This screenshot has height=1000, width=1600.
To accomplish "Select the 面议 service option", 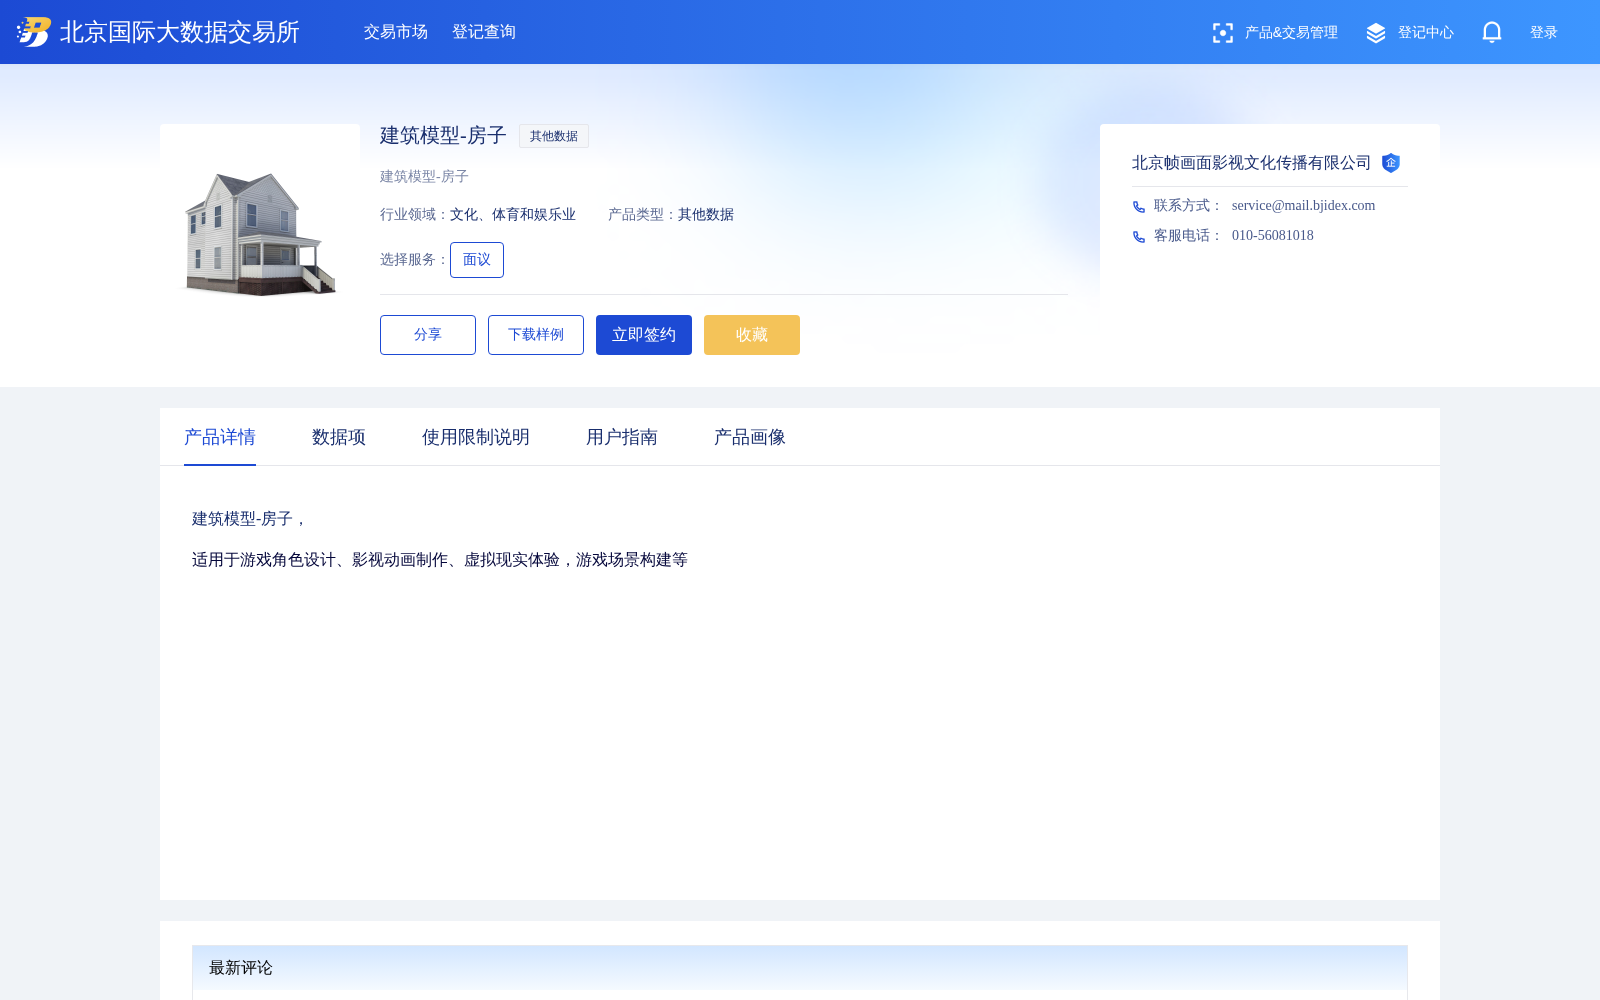I will [x=477, y=260].
